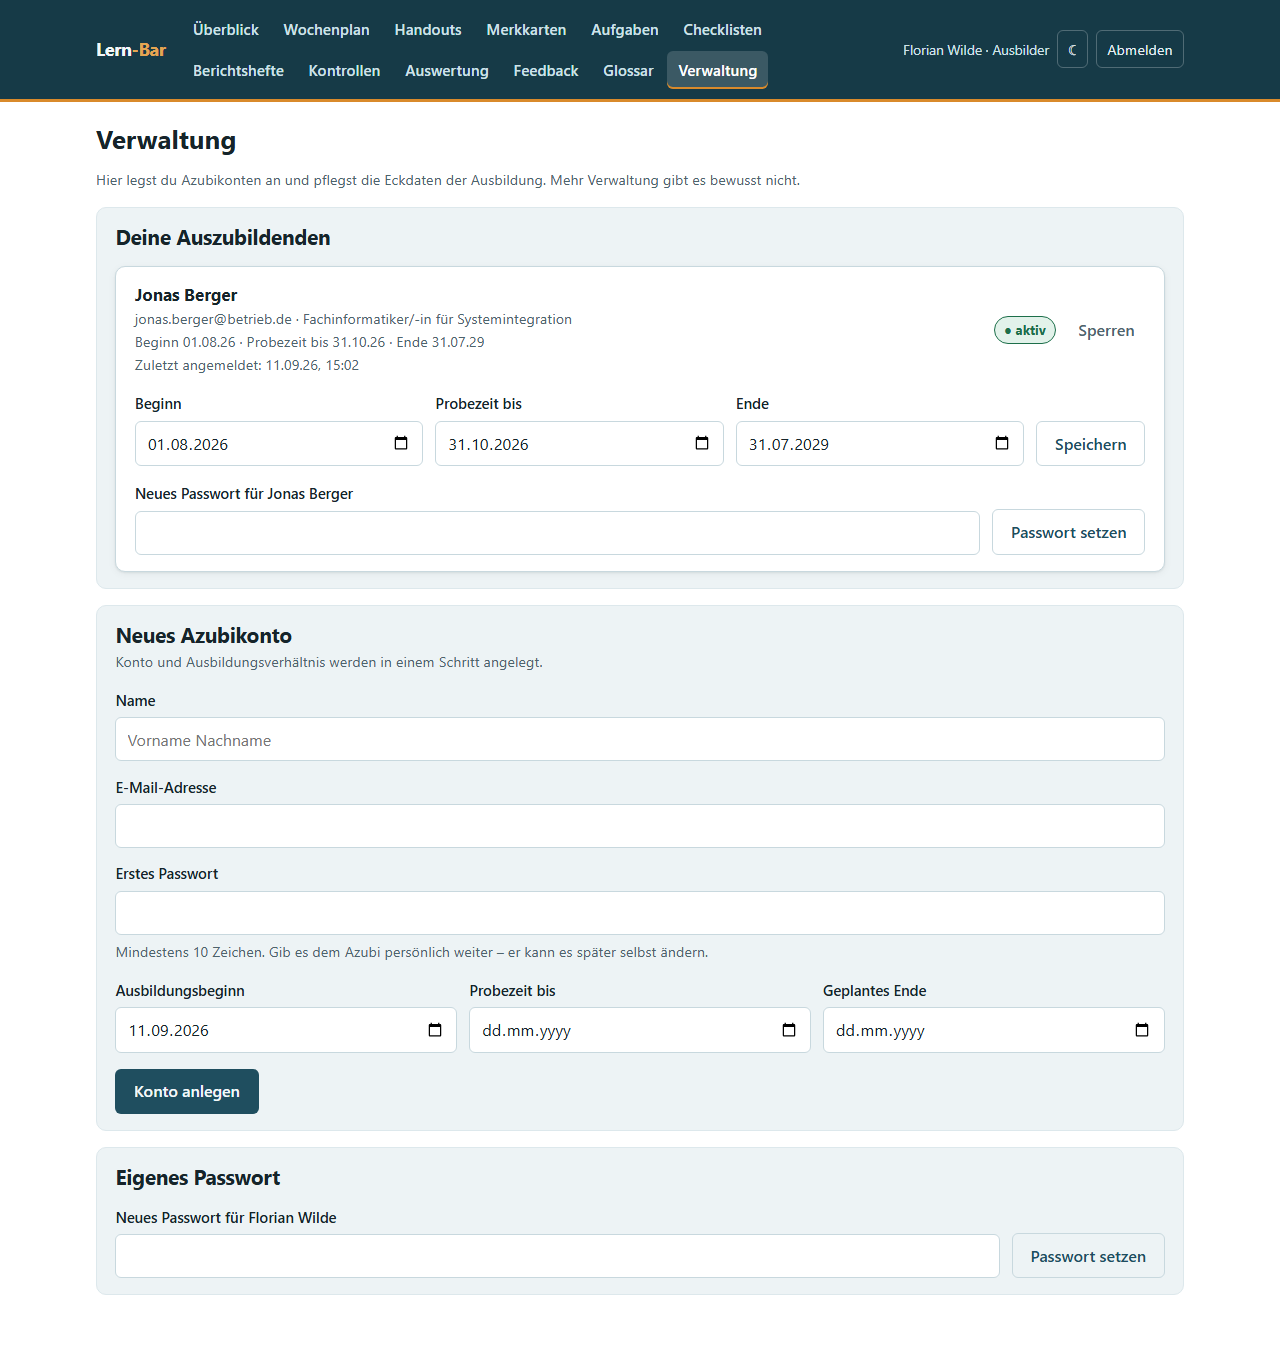Open the Berichtshefte section
The width and height of the screenshot is (1280, 1359).
click(x=238, y=71)
